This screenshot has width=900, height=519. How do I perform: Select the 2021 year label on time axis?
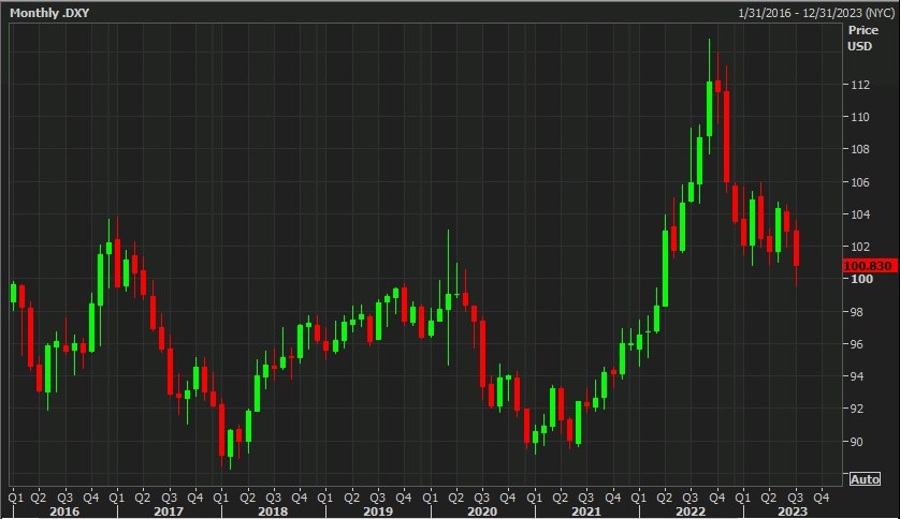587,511
